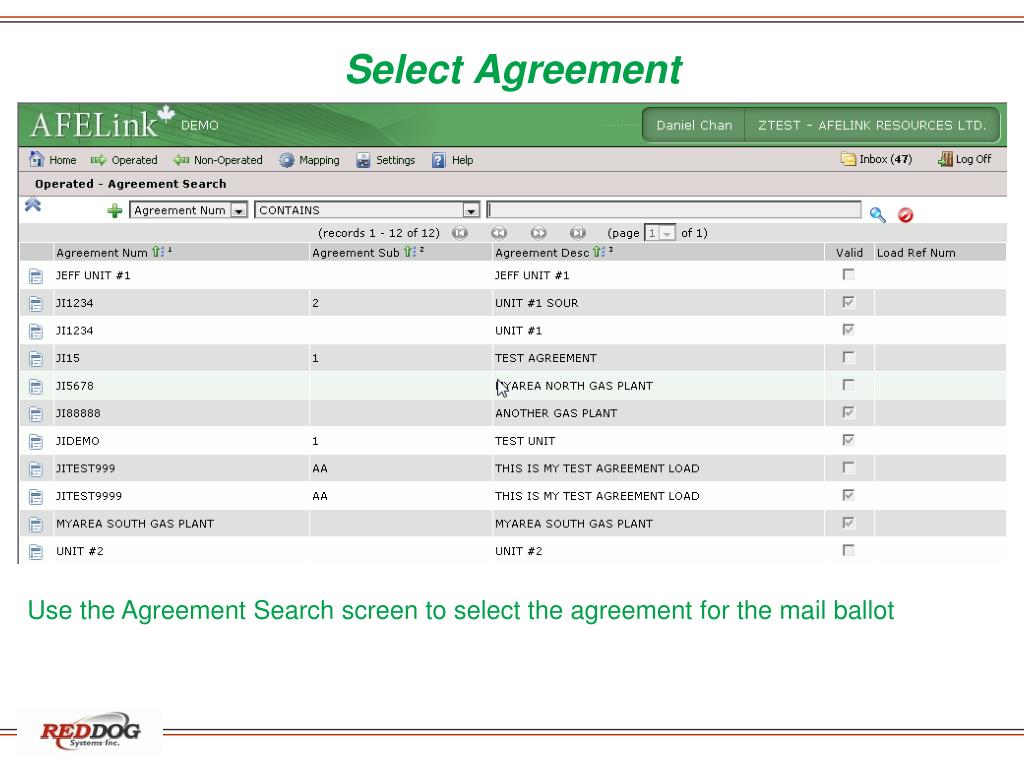Click the Valid column header
Viewport: 1024px width, 768px height.
click(849, 253)
